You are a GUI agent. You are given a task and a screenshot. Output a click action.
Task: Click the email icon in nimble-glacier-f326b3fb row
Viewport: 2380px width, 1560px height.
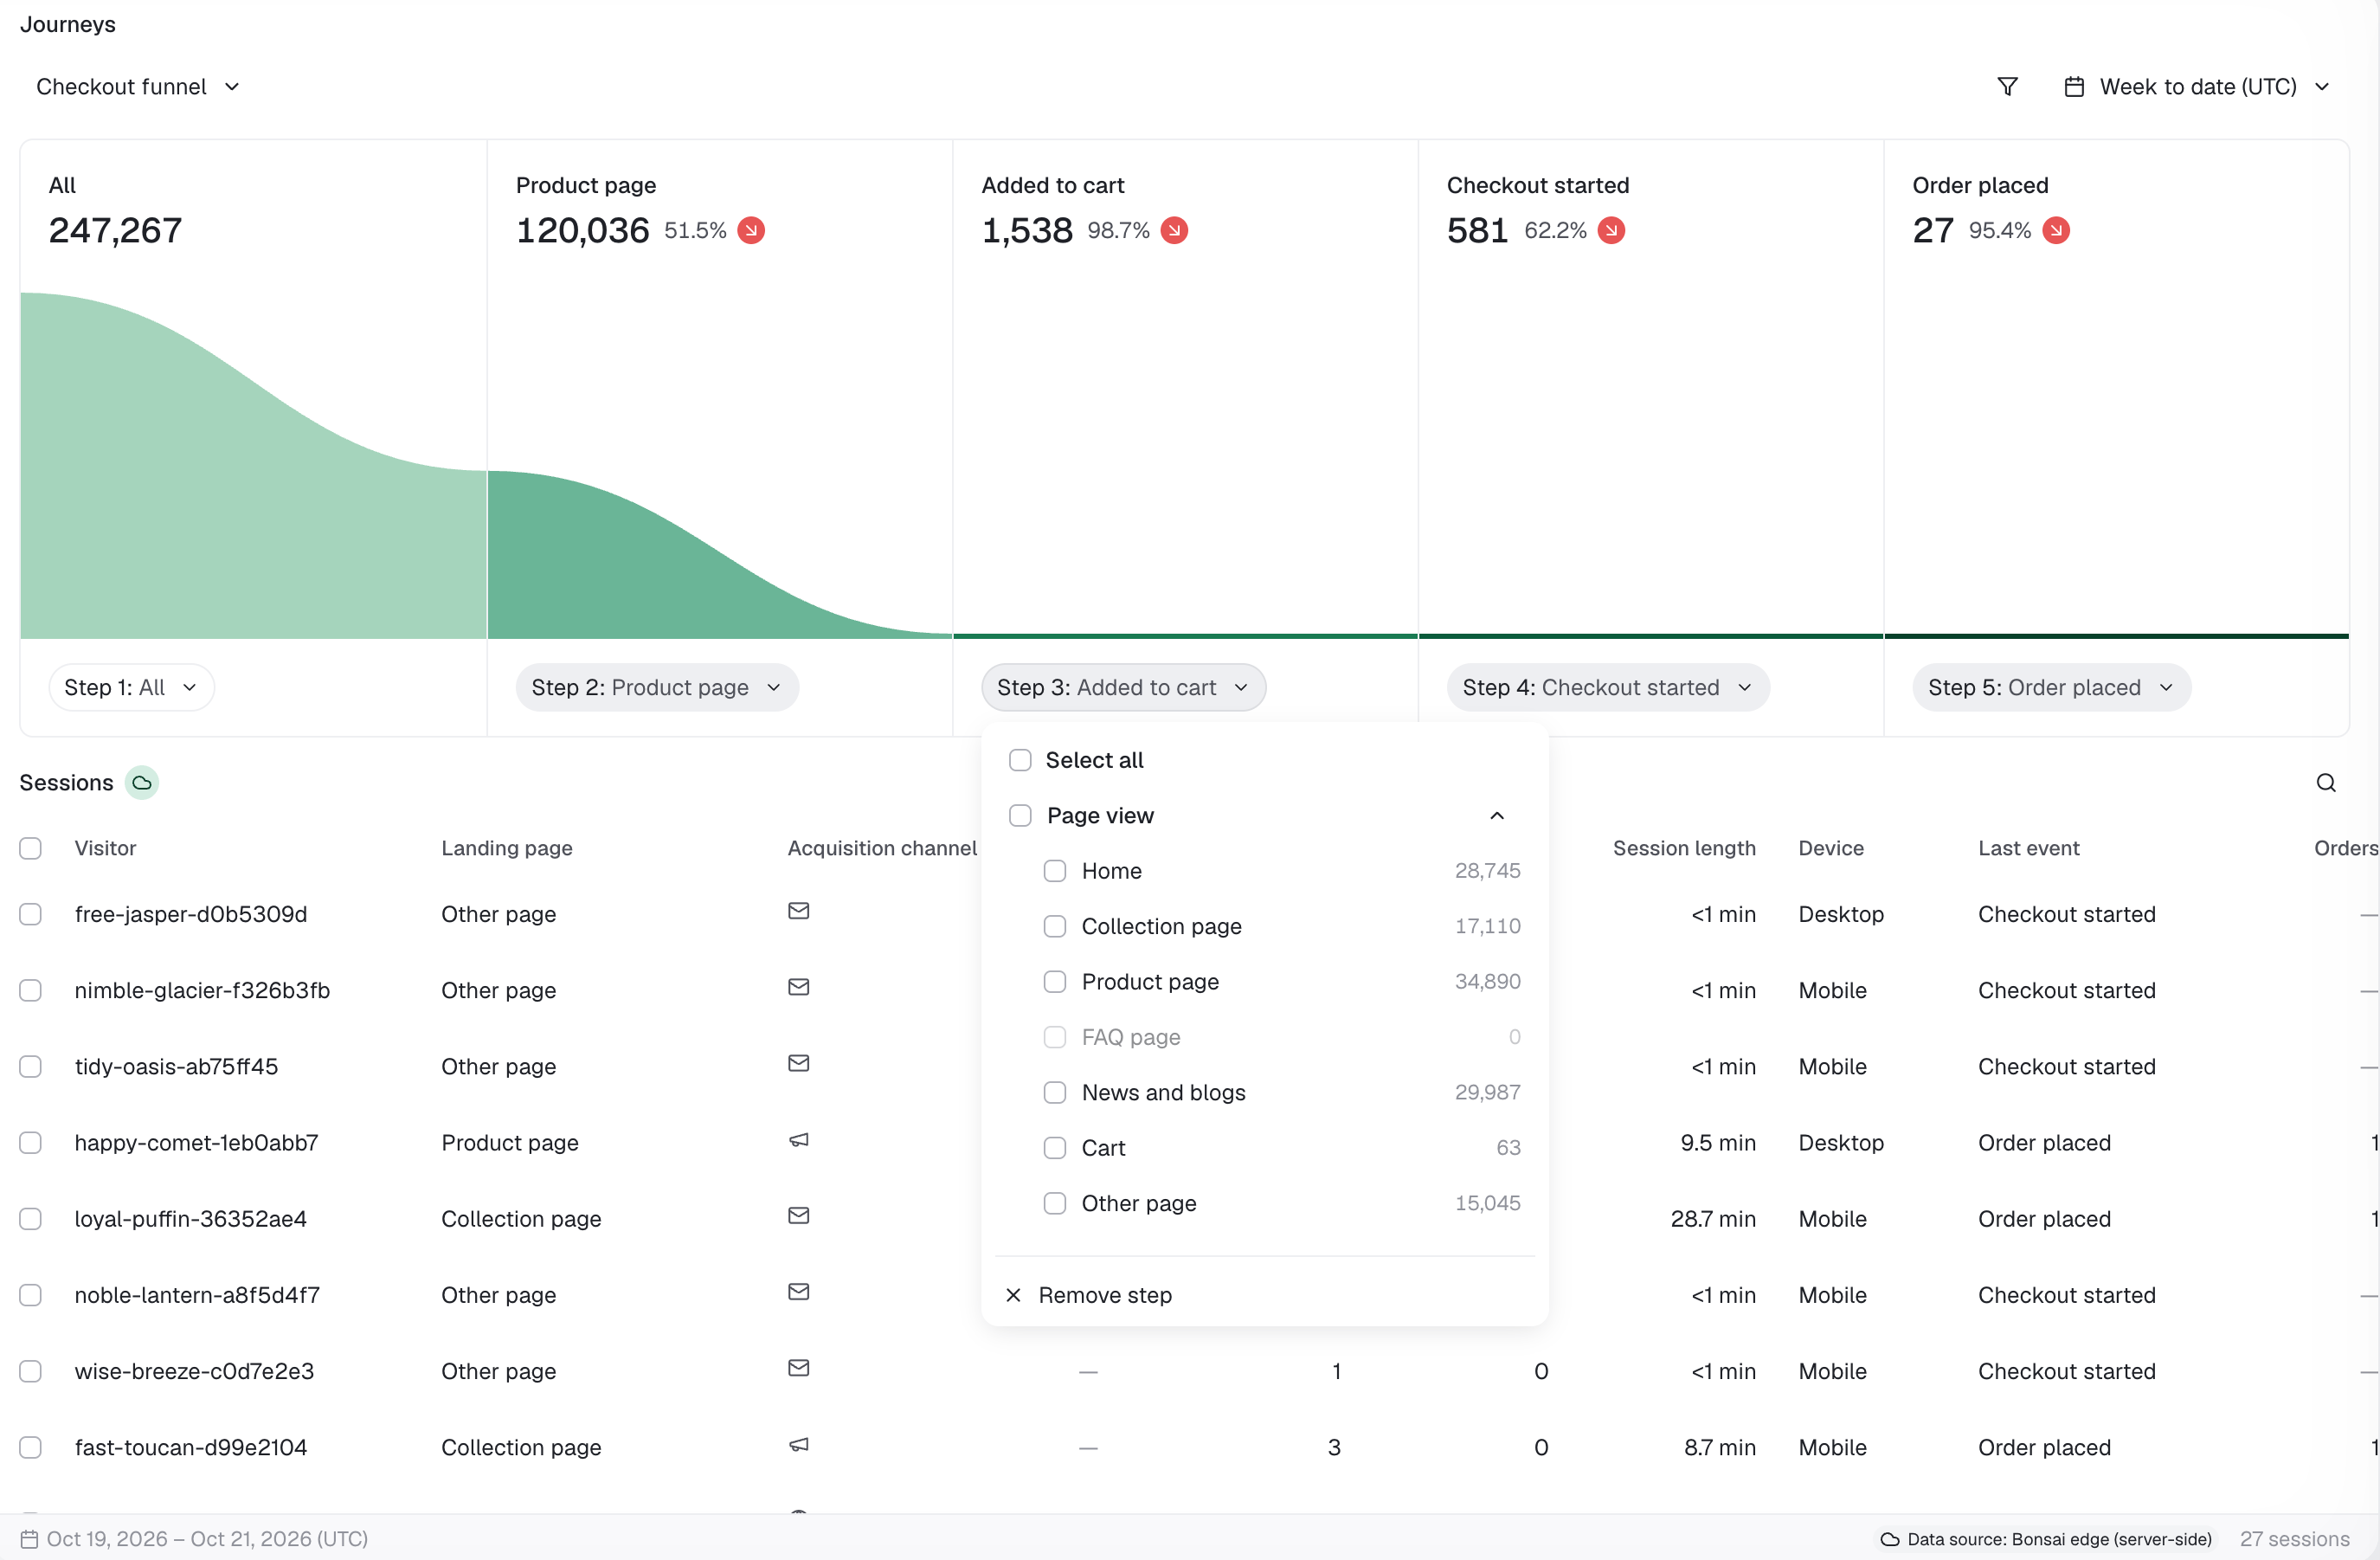pyautogui.click(x=798, y=987)
